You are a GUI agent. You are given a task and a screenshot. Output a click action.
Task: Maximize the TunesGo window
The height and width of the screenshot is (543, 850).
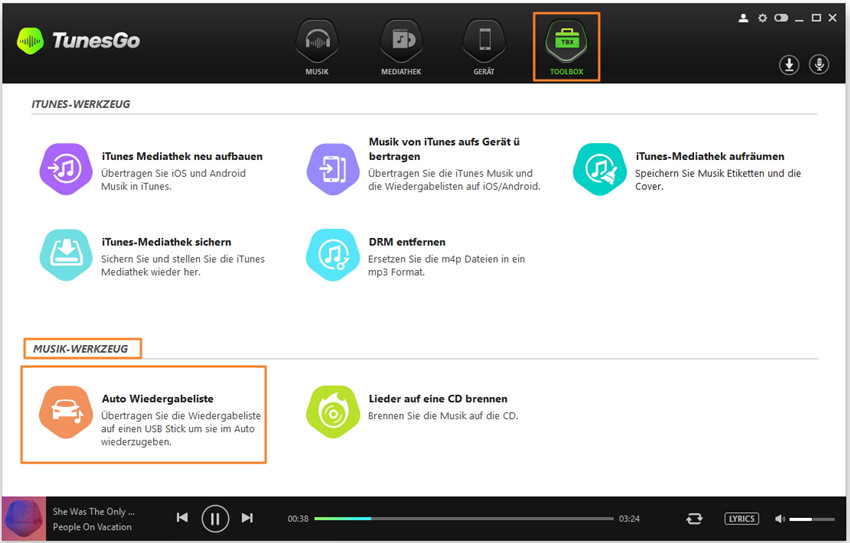tap(816, 18)
